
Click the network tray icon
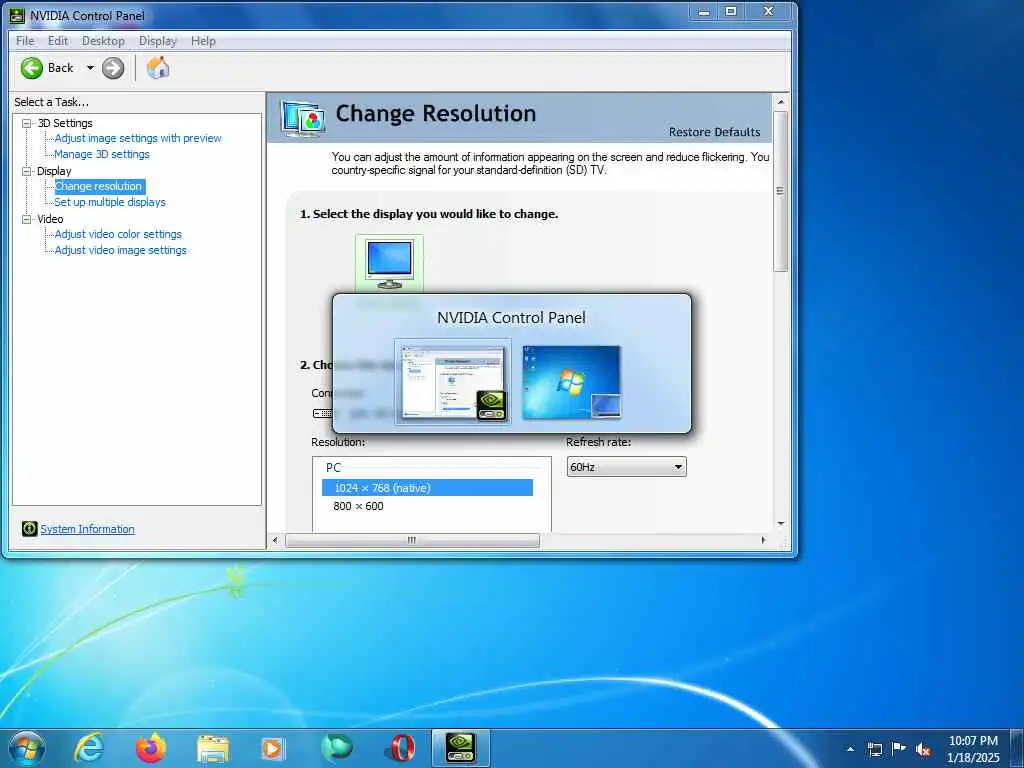pyautogui.click(x=874, y=749)
